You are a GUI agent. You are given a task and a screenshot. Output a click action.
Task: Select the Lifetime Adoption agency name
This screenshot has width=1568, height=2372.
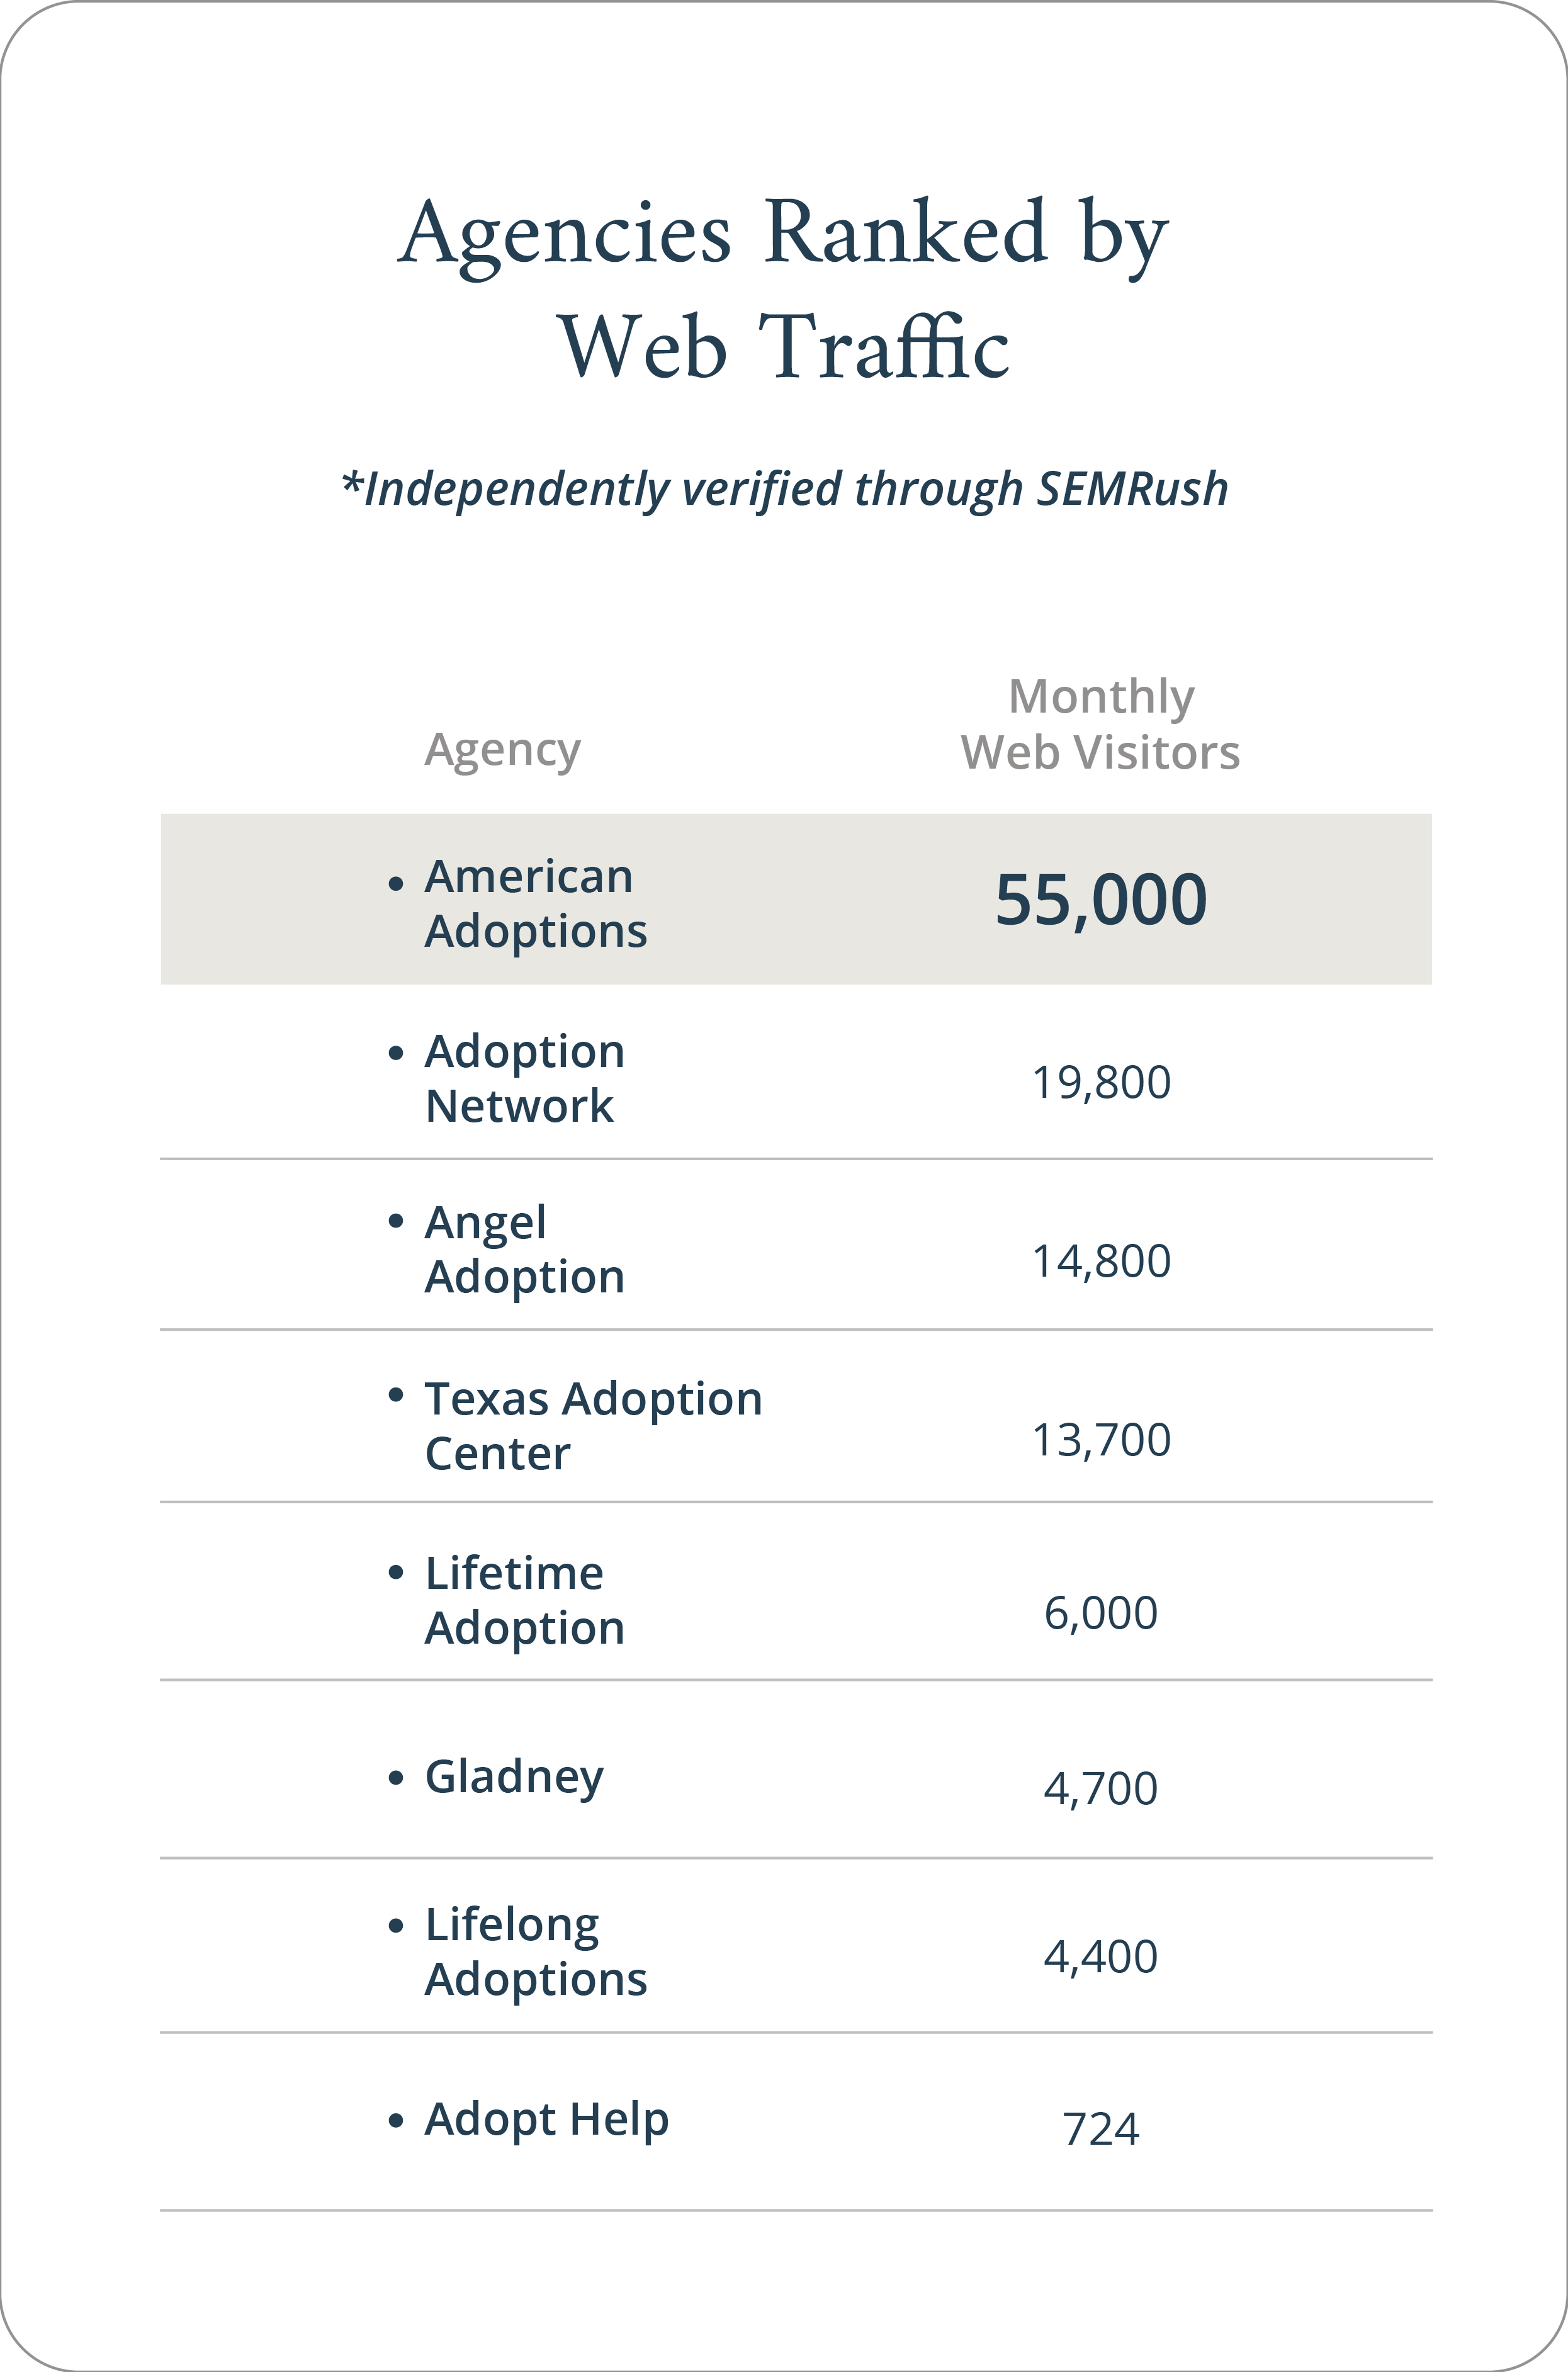[x=525, y=1600]
